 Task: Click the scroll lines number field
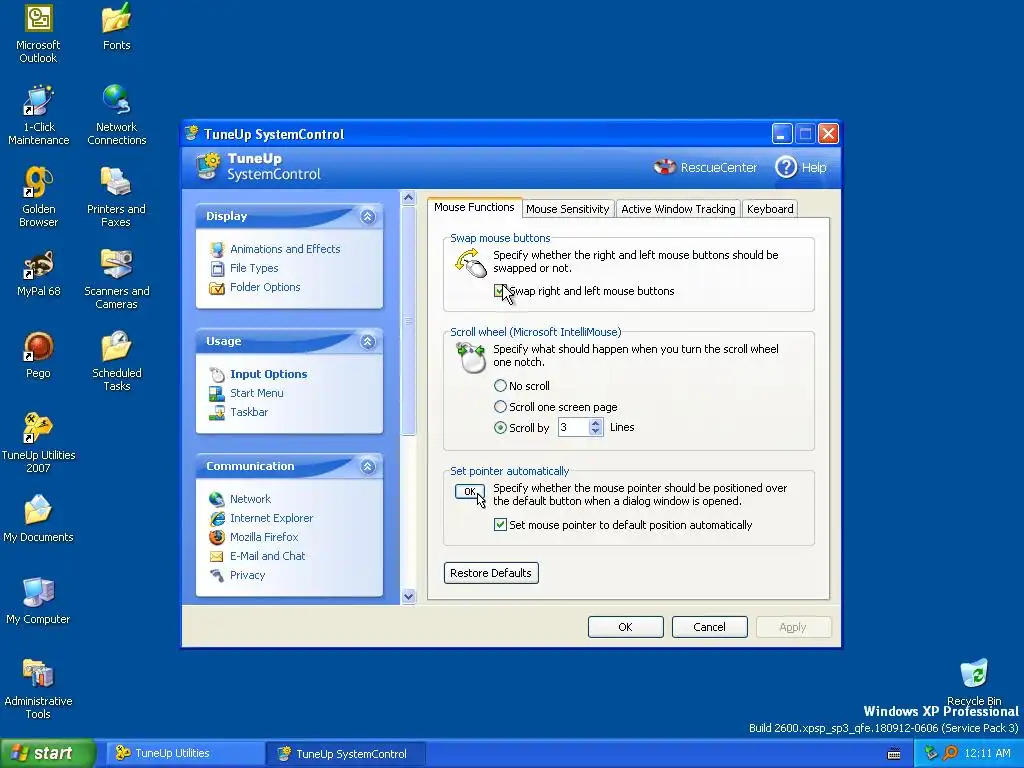573,428
